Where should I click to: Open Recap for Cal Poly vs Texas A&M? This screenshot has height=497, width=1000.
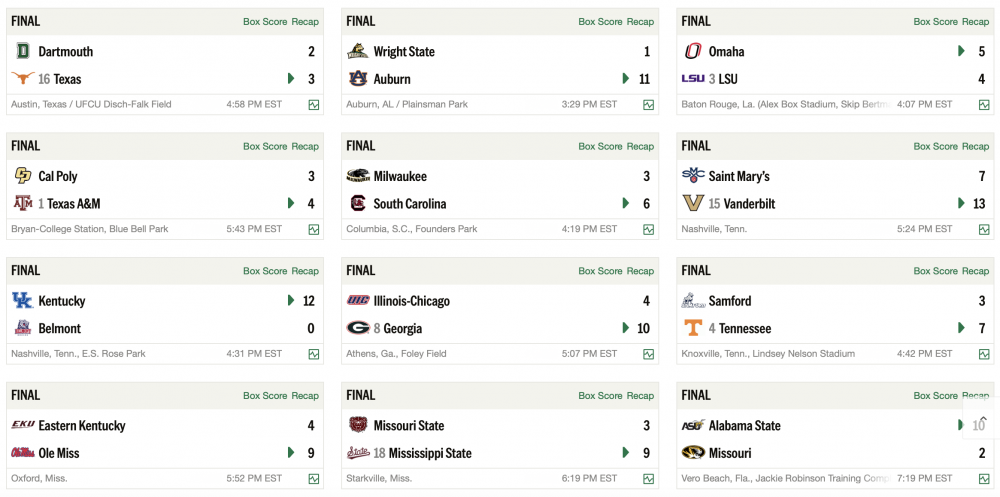tap(305, 147)
